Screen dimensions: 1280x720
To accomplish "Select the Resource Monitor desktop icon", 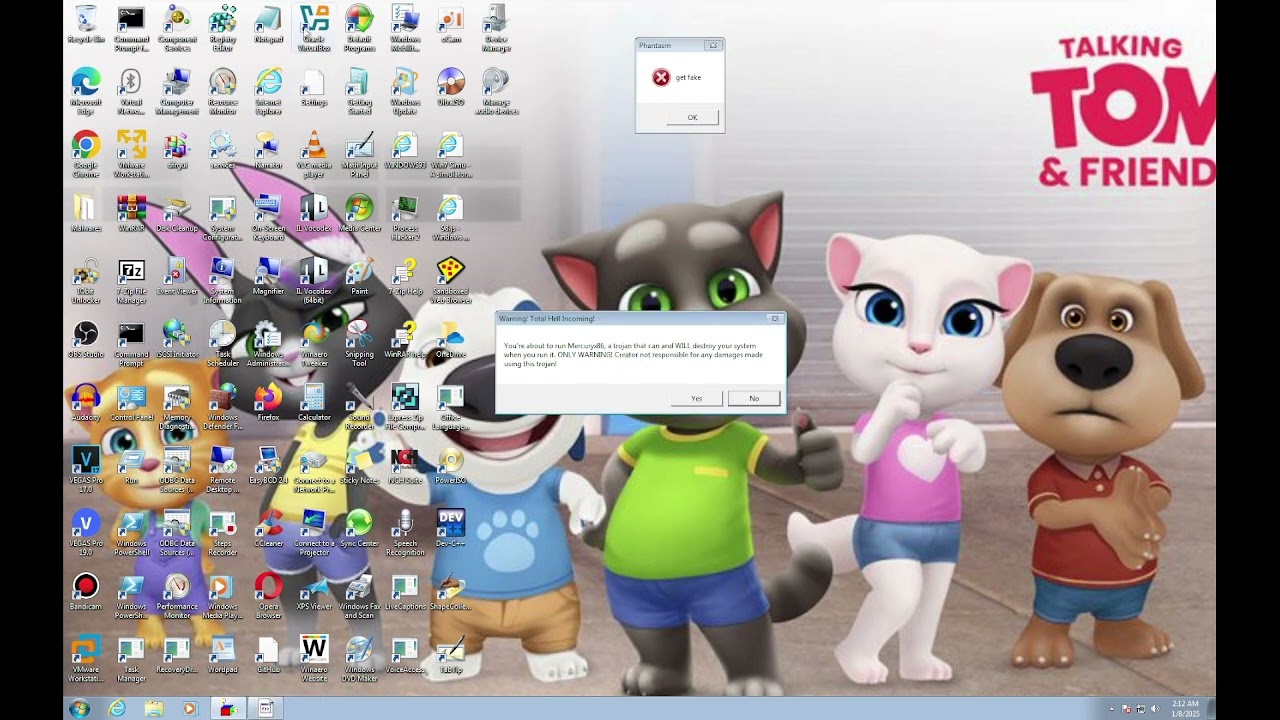I will pyautogui.click(x=223, y=91).
